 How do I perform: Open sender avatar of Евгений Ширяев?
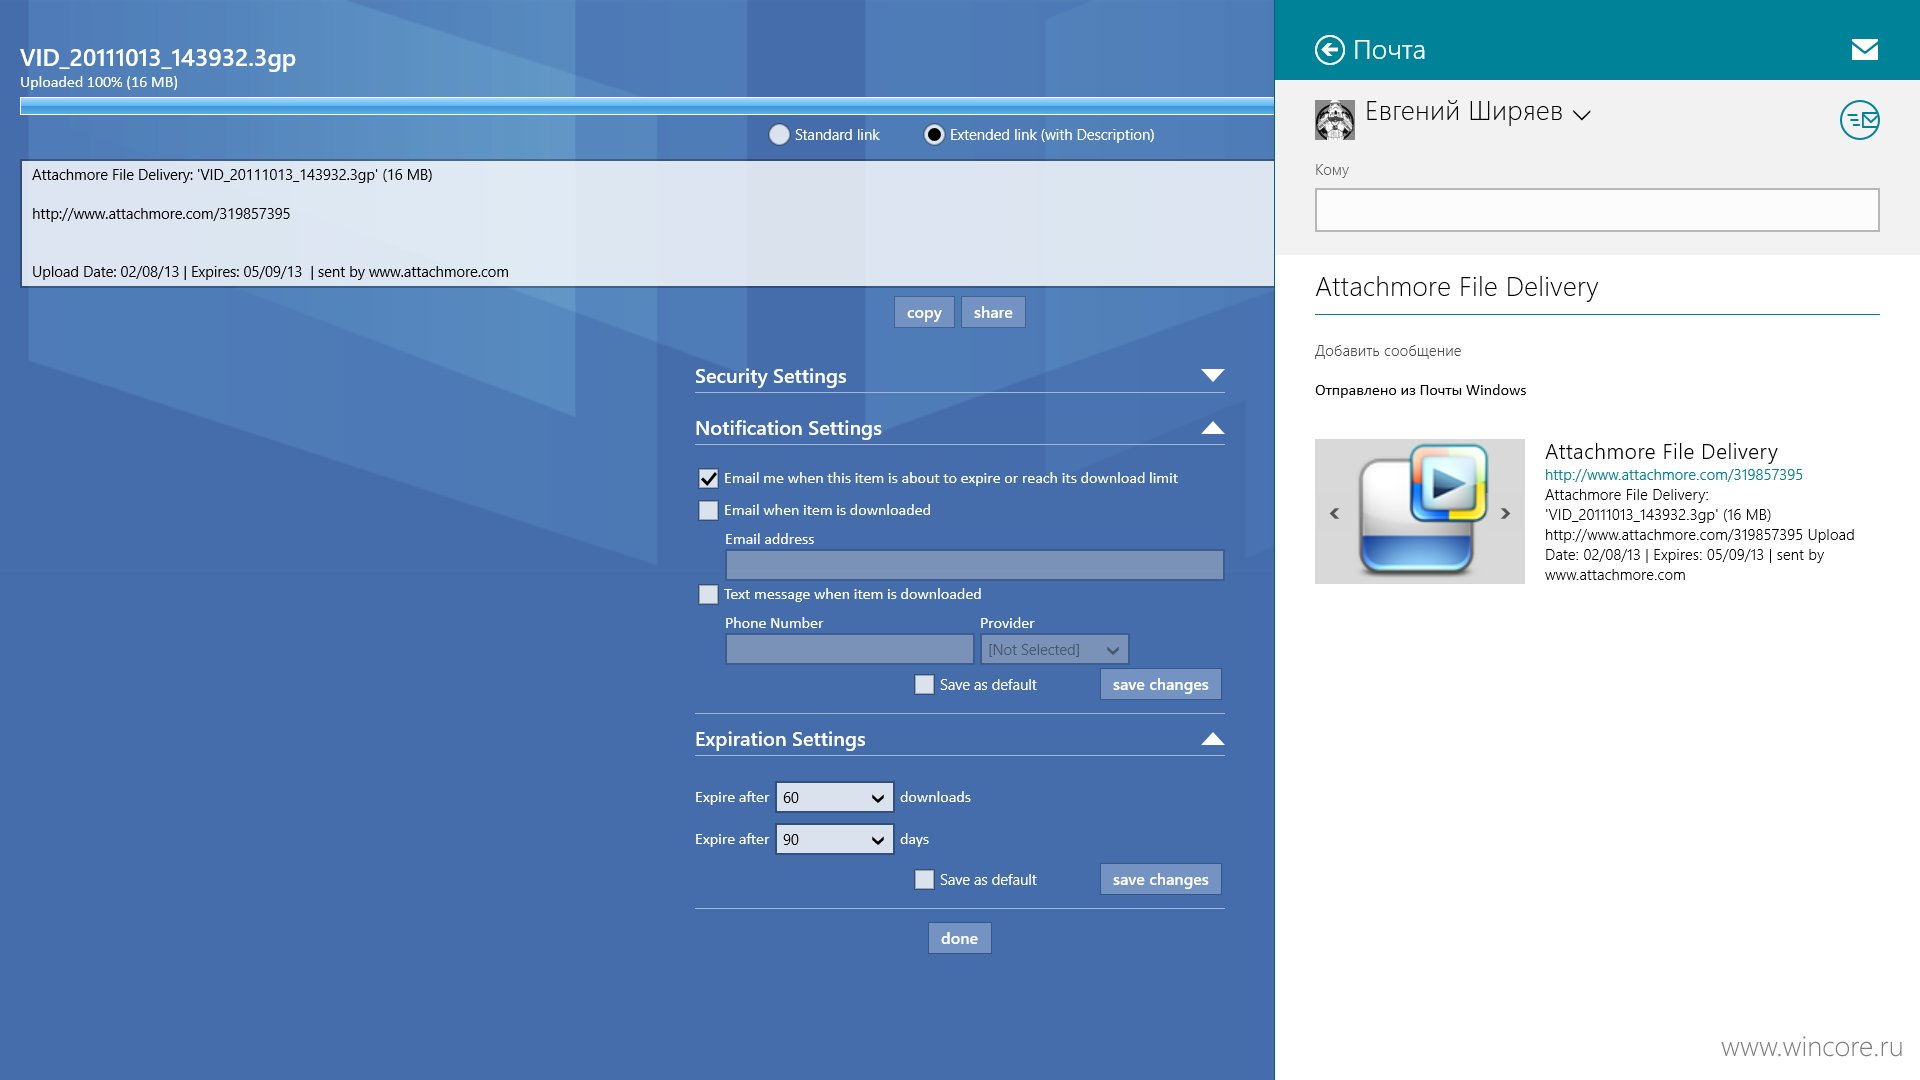(1334, 120)
